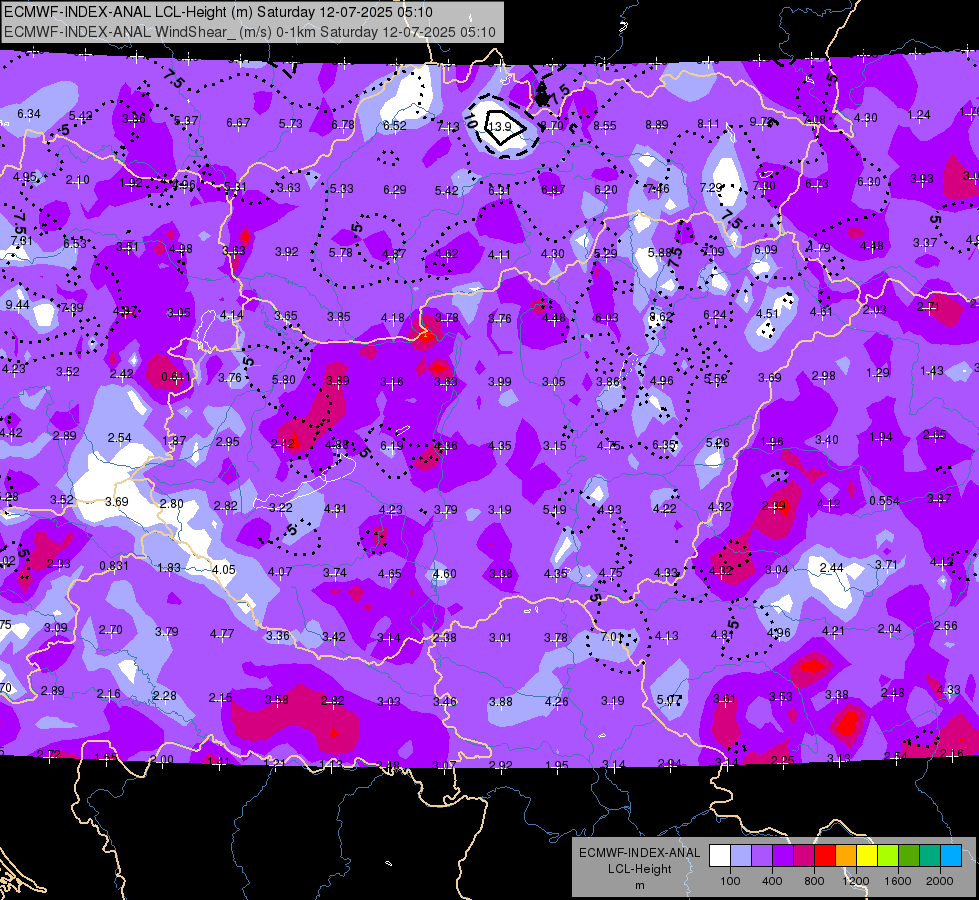Click the legend tick label "1600"

click(x=898, y=881)
